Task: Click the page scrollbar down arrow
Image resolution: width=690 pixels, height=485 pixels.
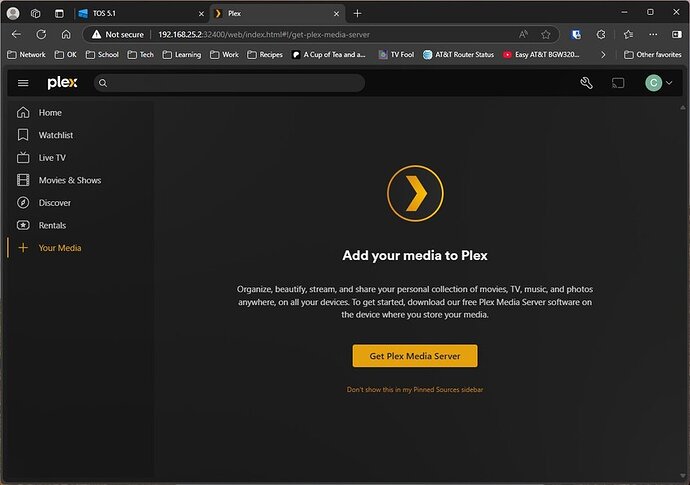Action: (x=683, y=475)
